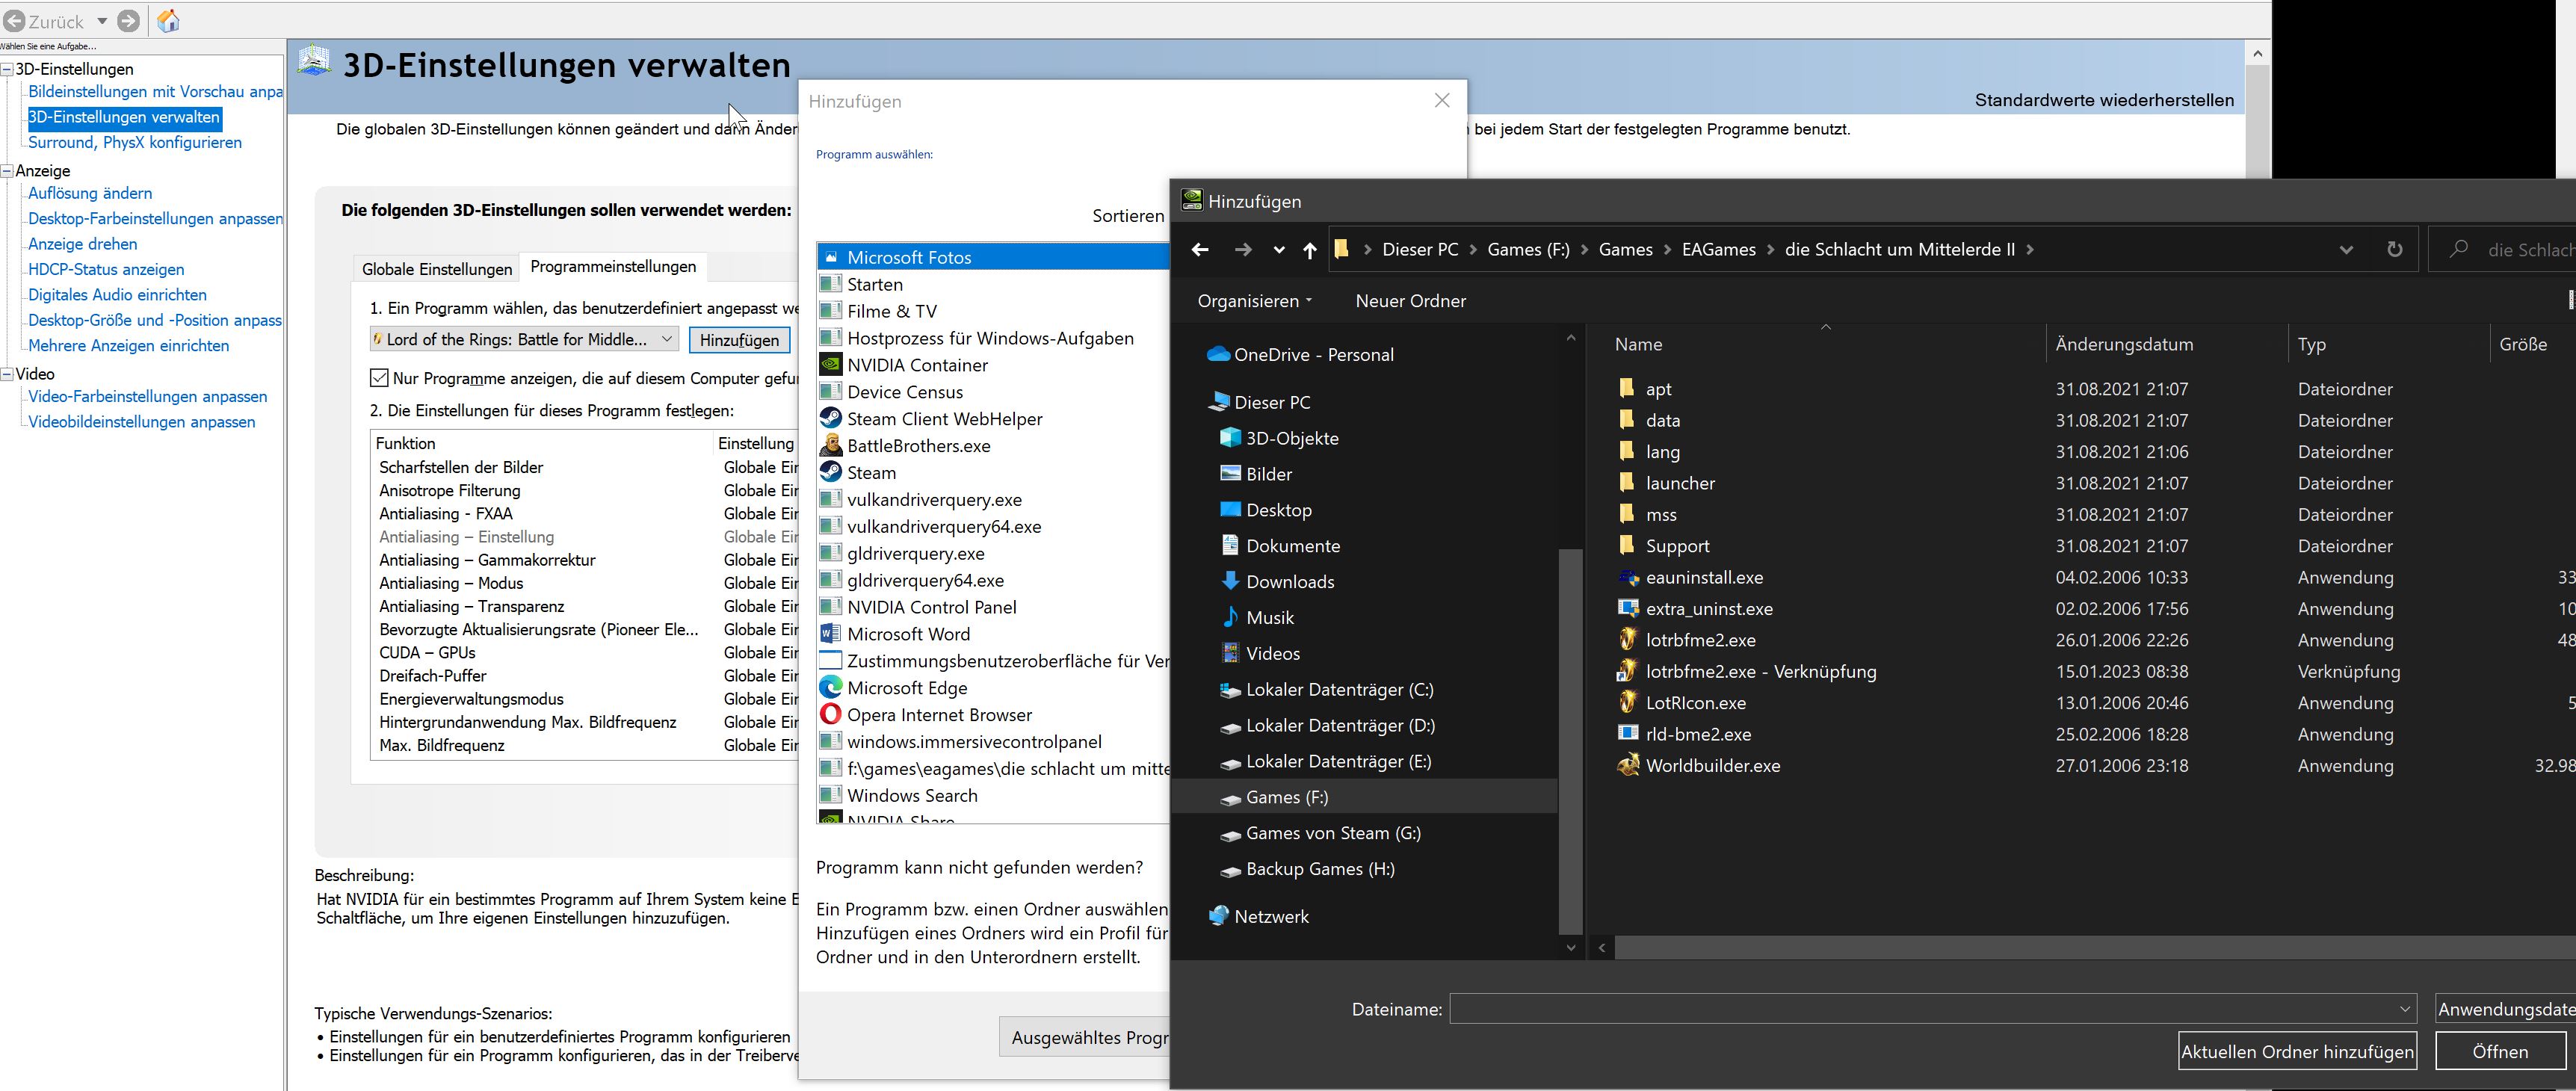Viewport: 2576px width, 1091px height.
Task: Select Lokaler Datenträger (C:) drive
Action: click(x=1327, y=690)
